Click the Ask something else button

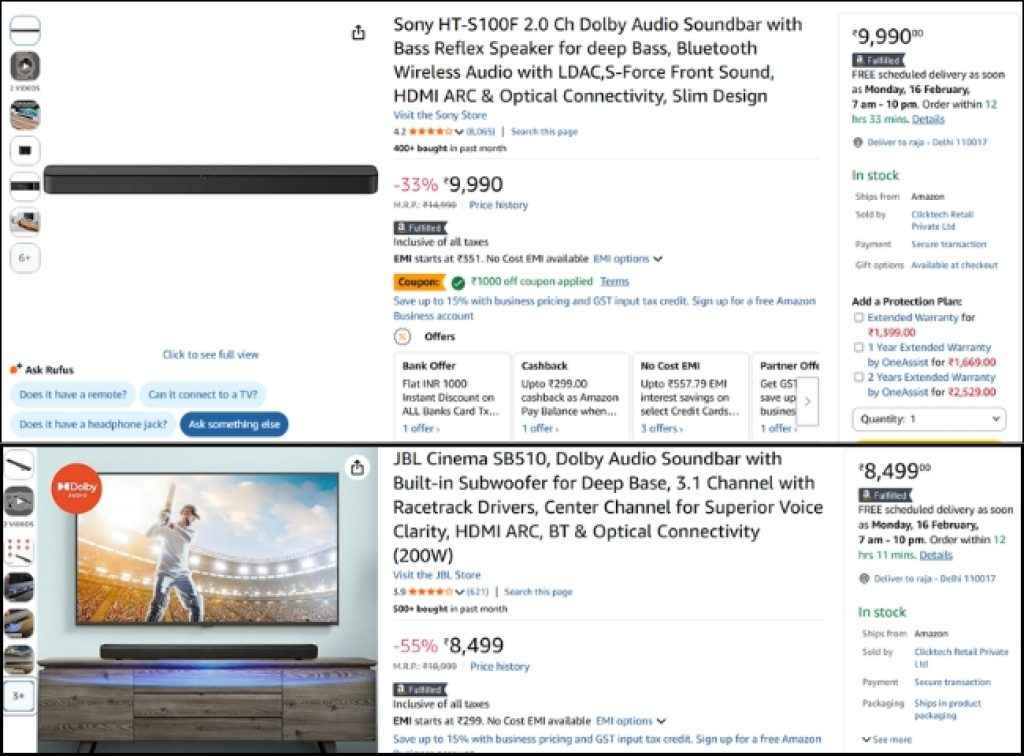point(234,424)
